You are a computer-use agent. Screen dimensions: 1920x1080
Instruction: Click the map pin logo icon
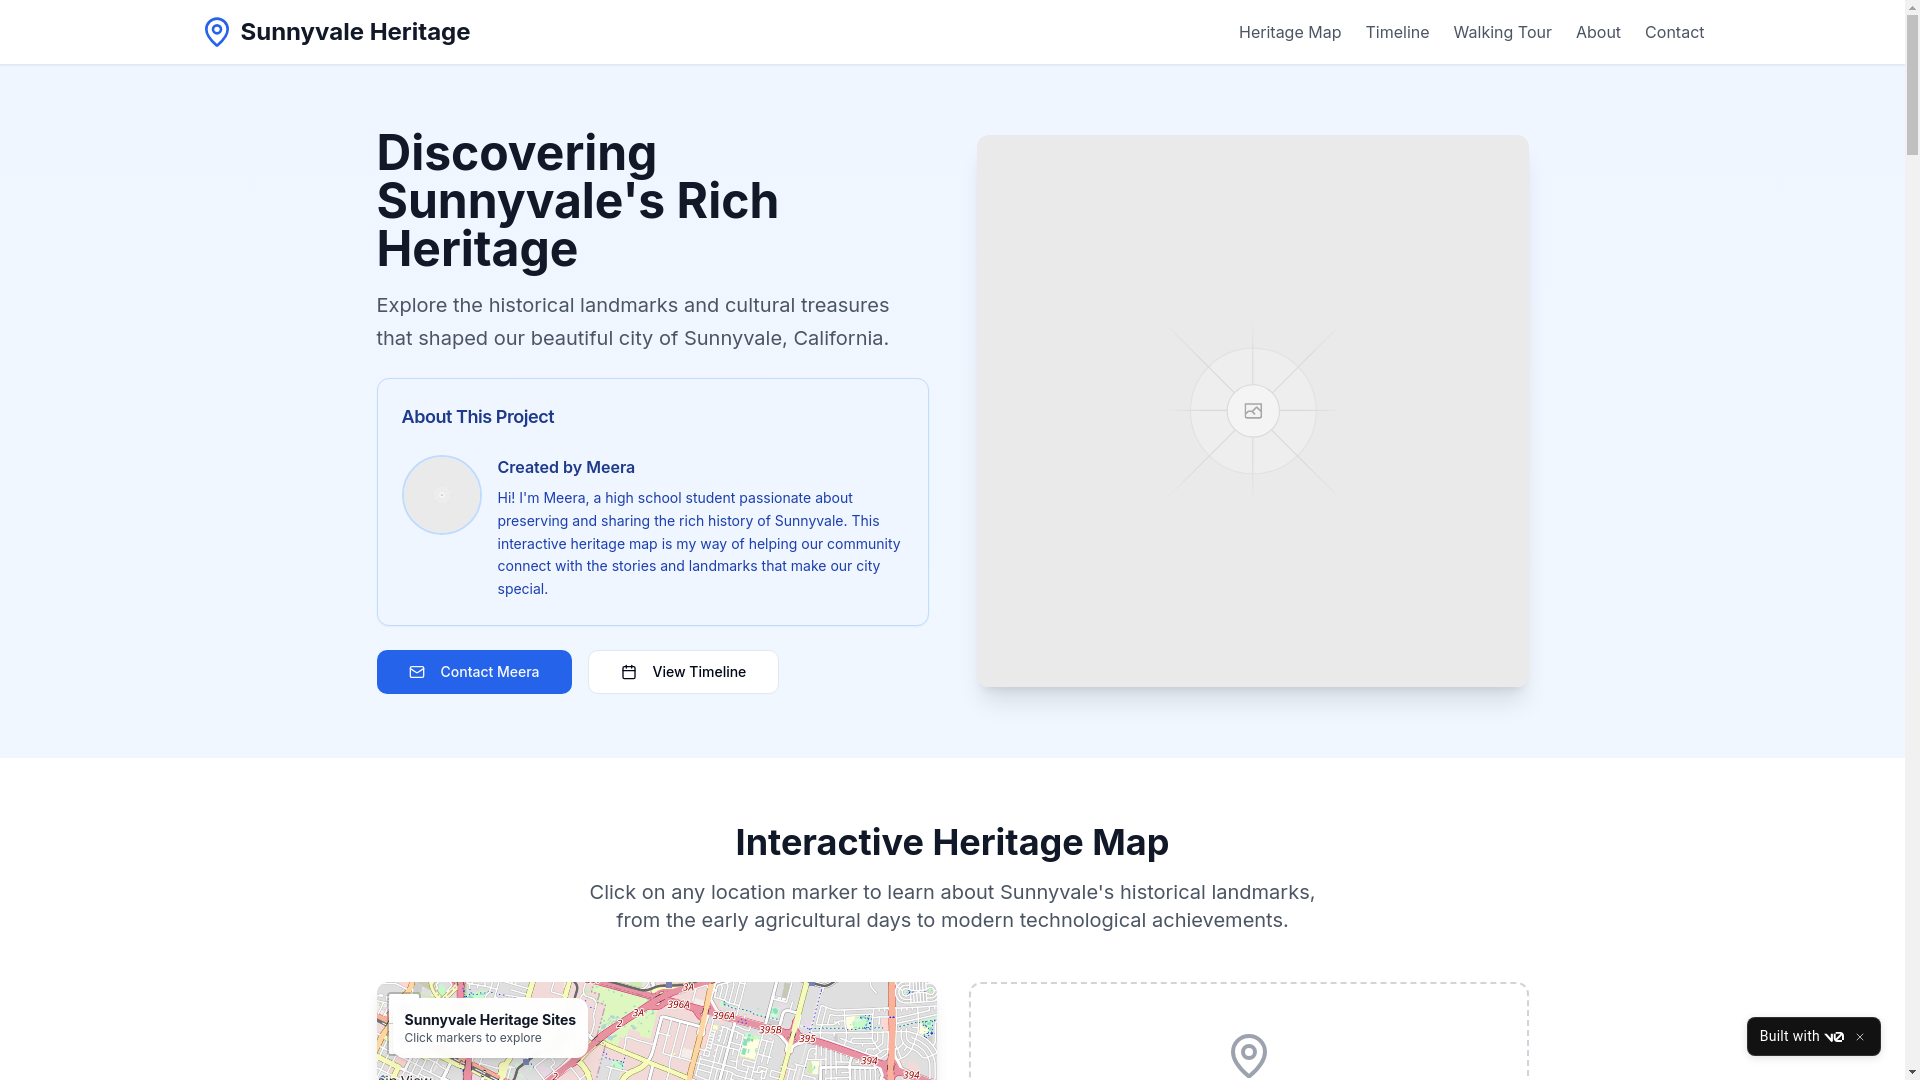[216, 32]
